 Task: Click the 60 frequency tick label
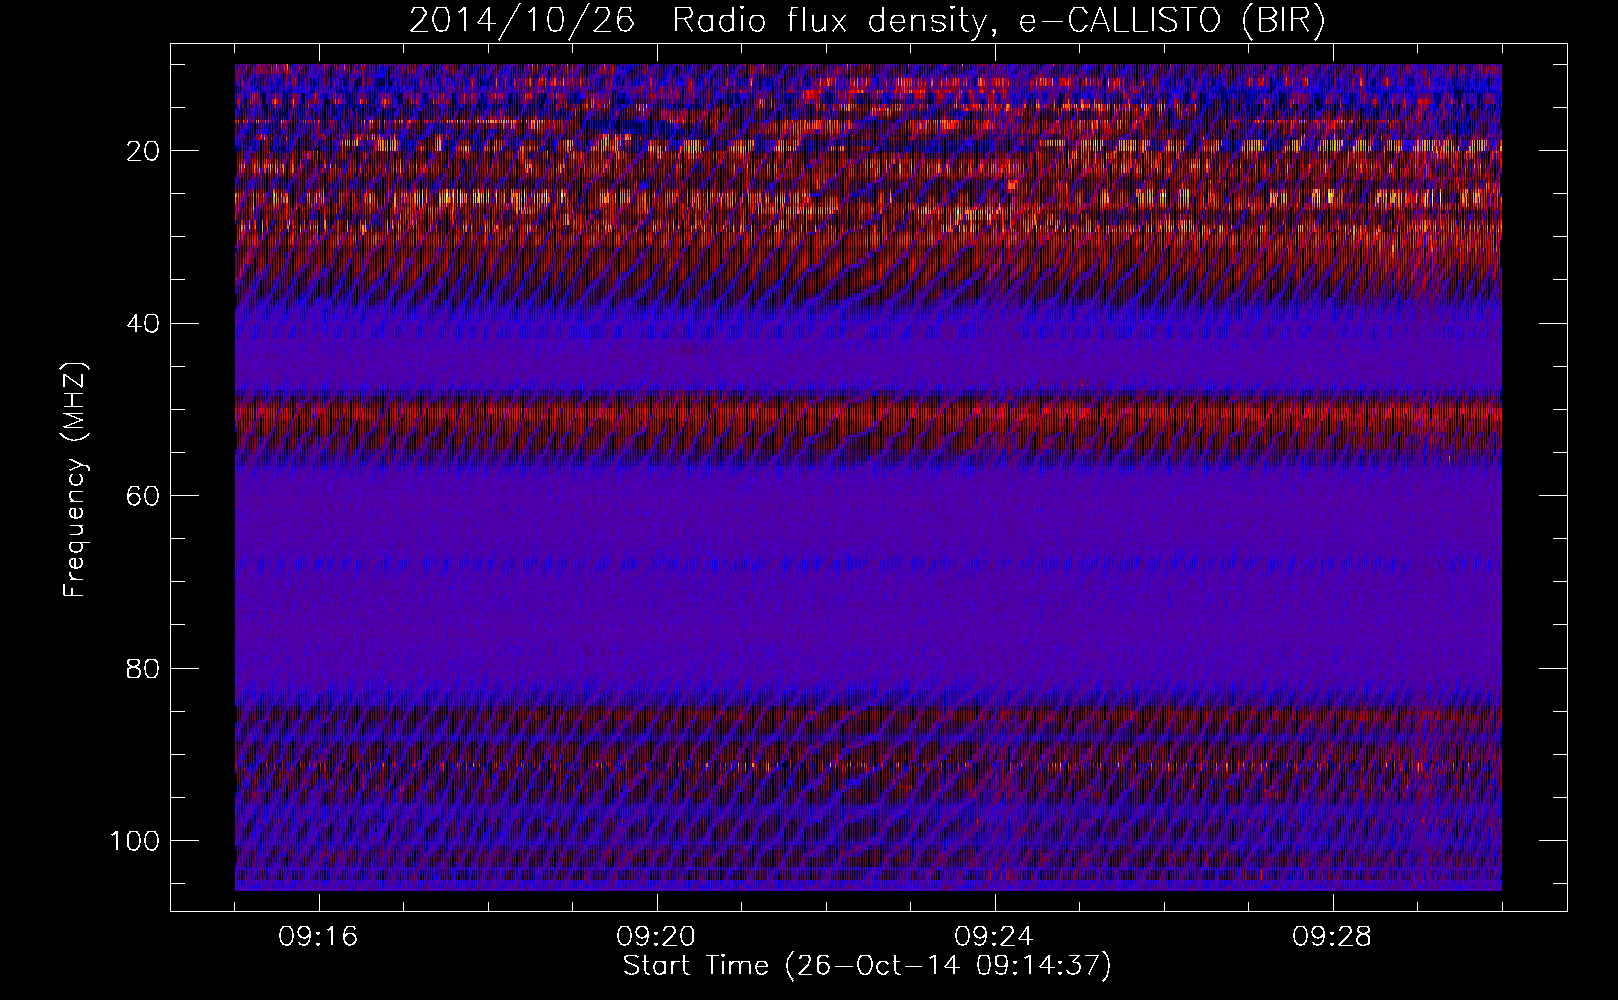[144, 496]
